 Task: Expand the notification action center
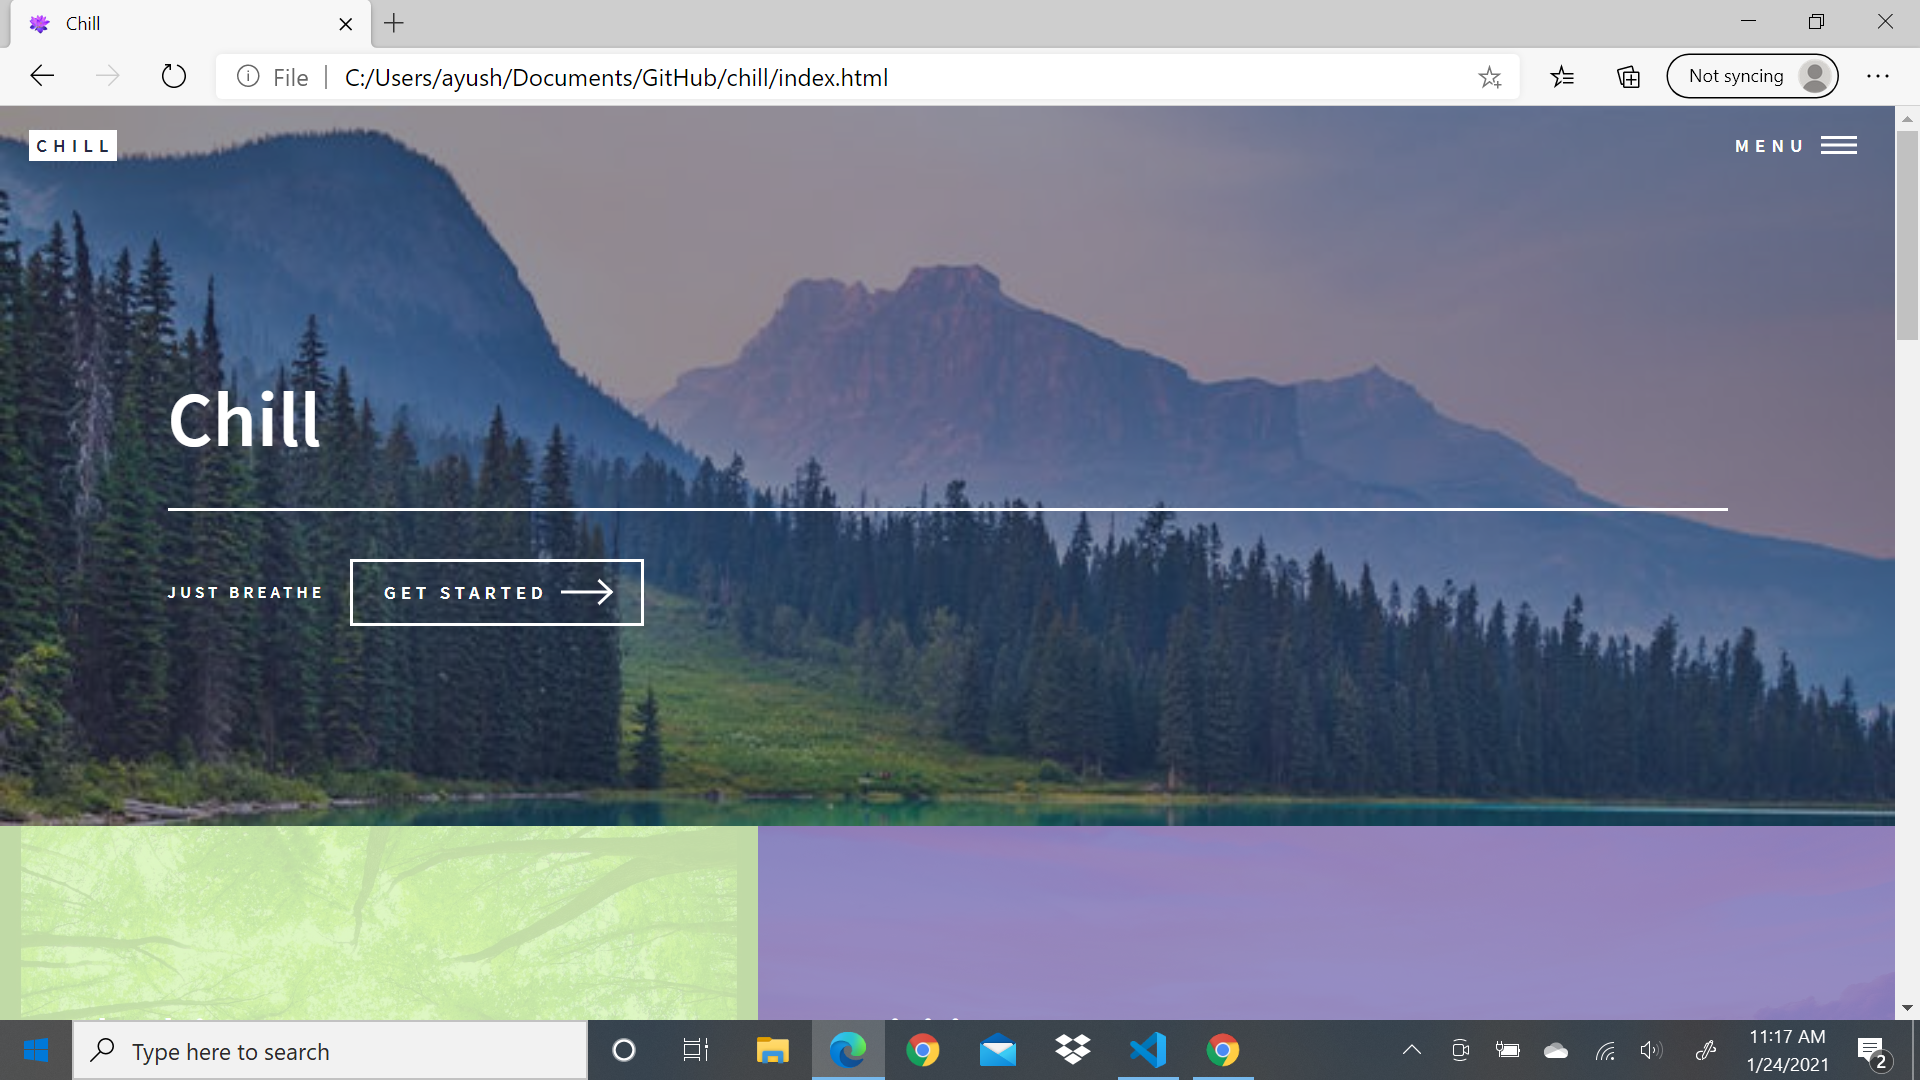click(x=1872, y=1050)
